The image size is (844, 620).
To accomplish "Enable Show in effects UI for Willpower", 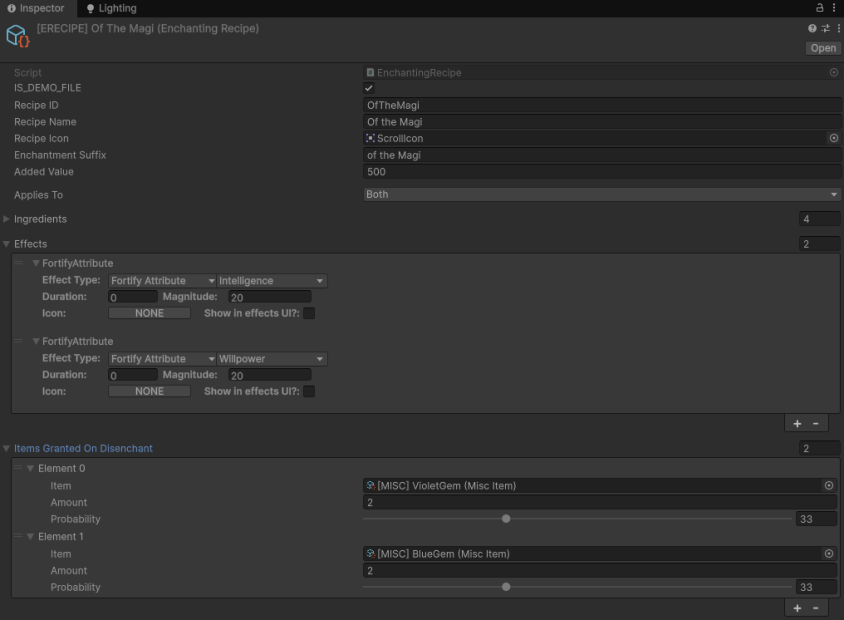I will [x=309, y=391].
